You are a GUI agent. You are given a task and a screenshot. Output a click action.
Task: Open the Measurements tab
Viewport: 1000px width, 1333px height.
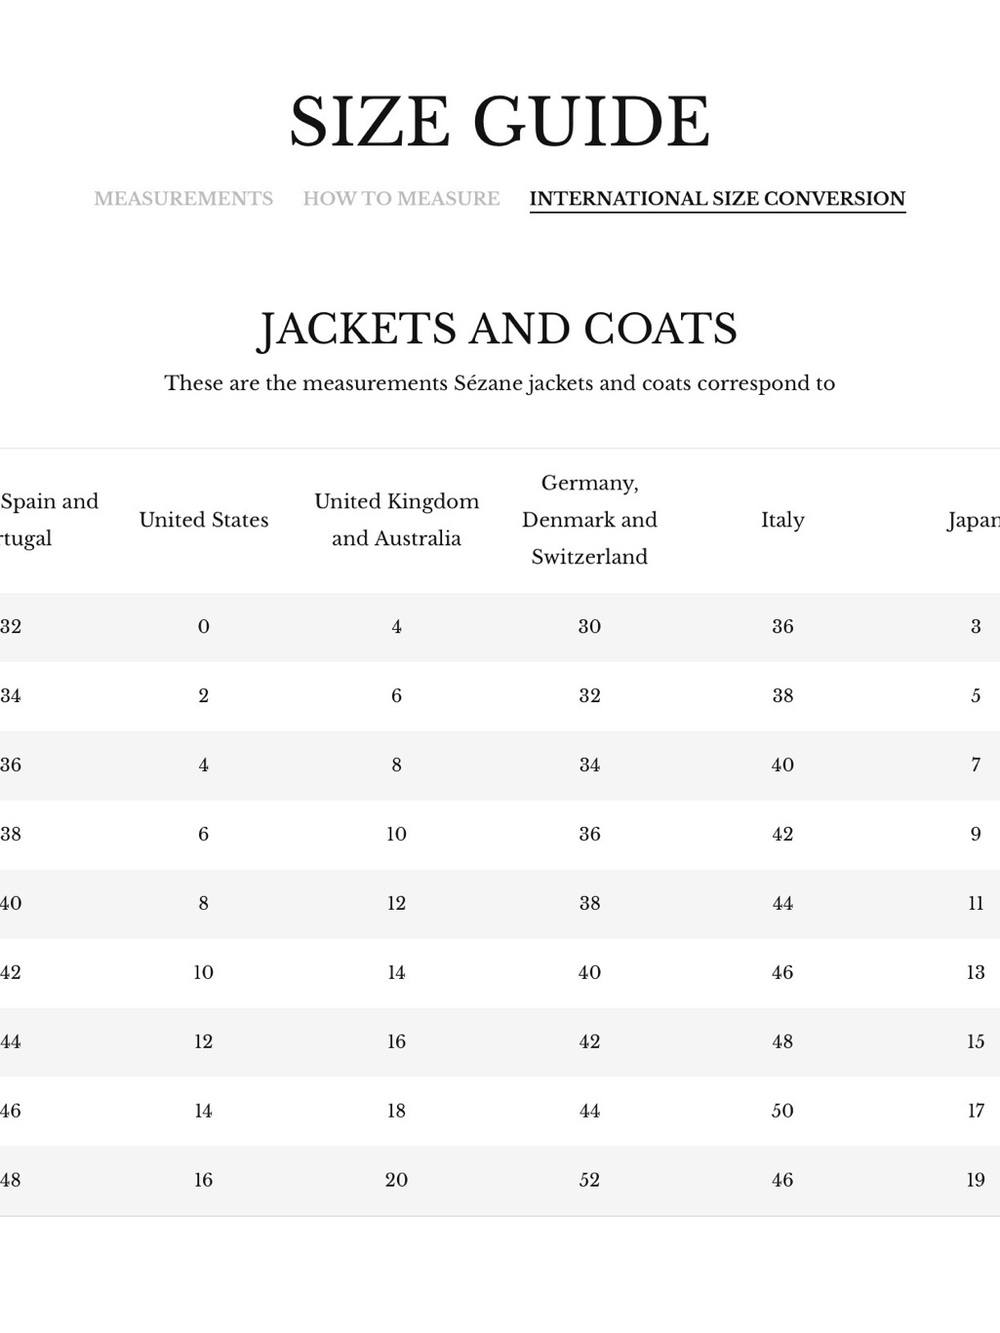(x=183, y=198)
